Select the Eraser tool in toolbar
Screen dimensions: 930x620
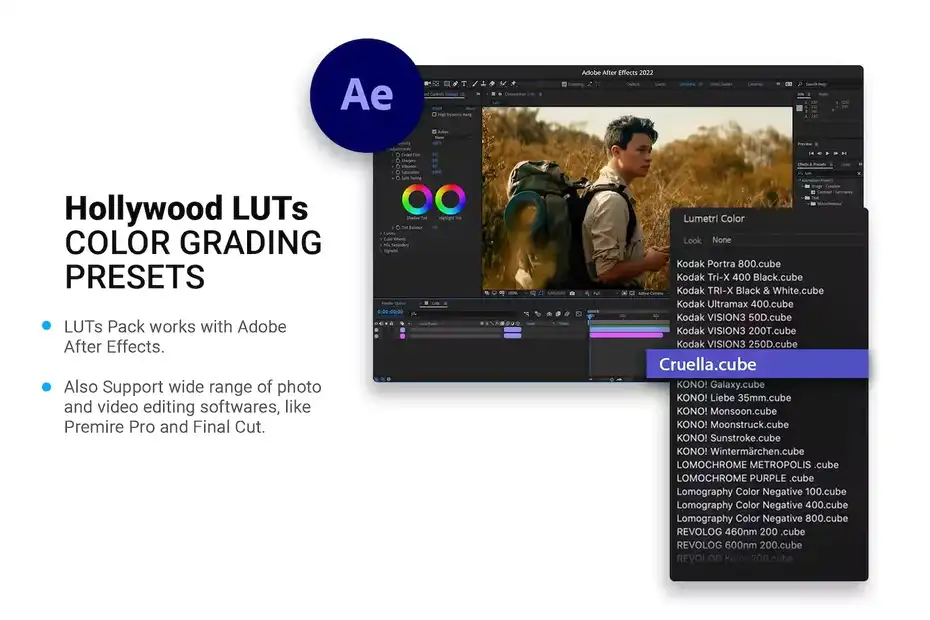coord(492,84)
